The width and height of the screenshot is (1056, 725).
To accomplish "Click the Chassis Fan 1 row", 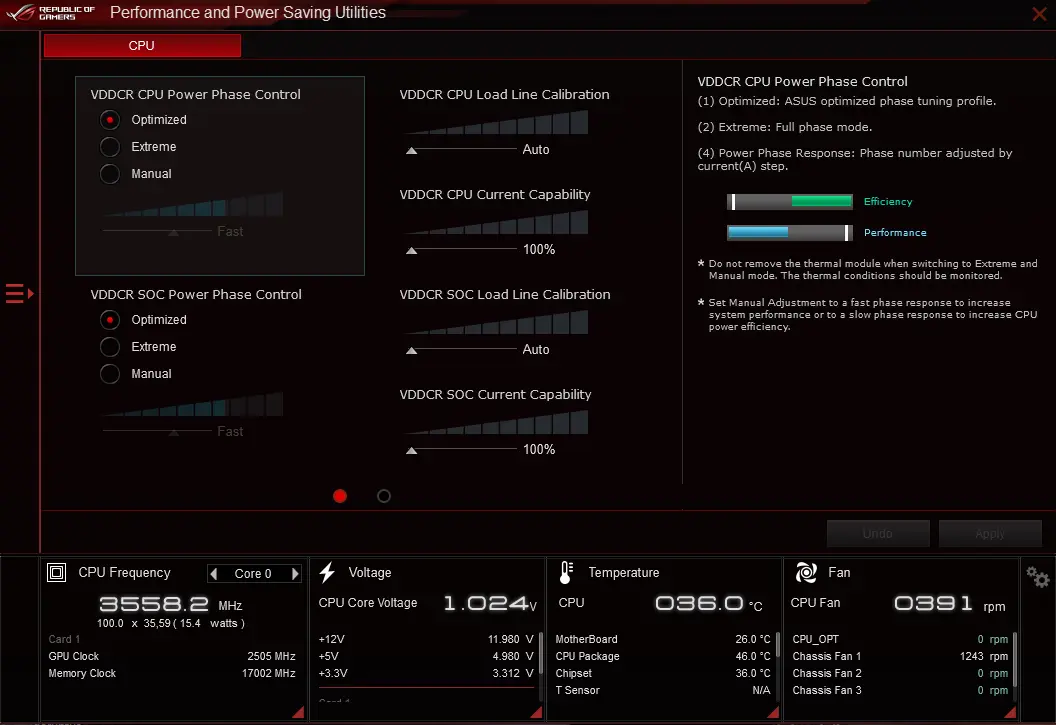I will click(x=900, y=656).
